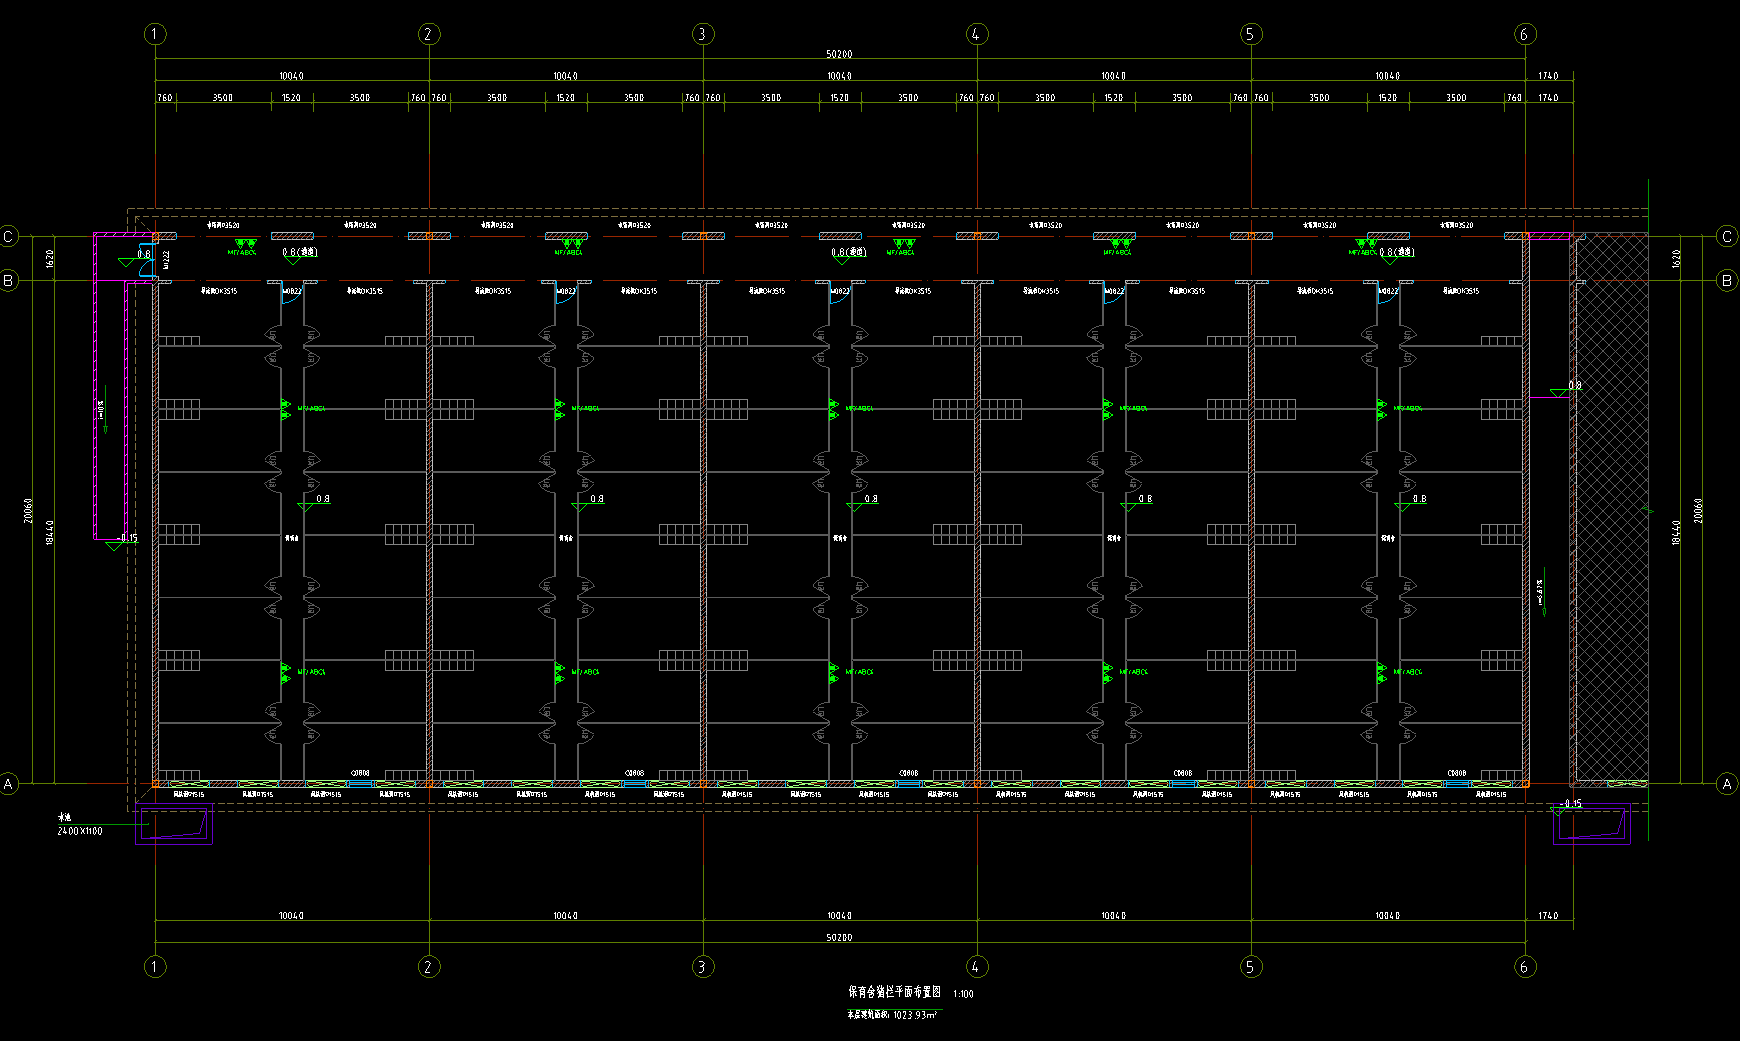Click axis bubble A on left side
This screenshot has height=1041, width=1740.
9,784
